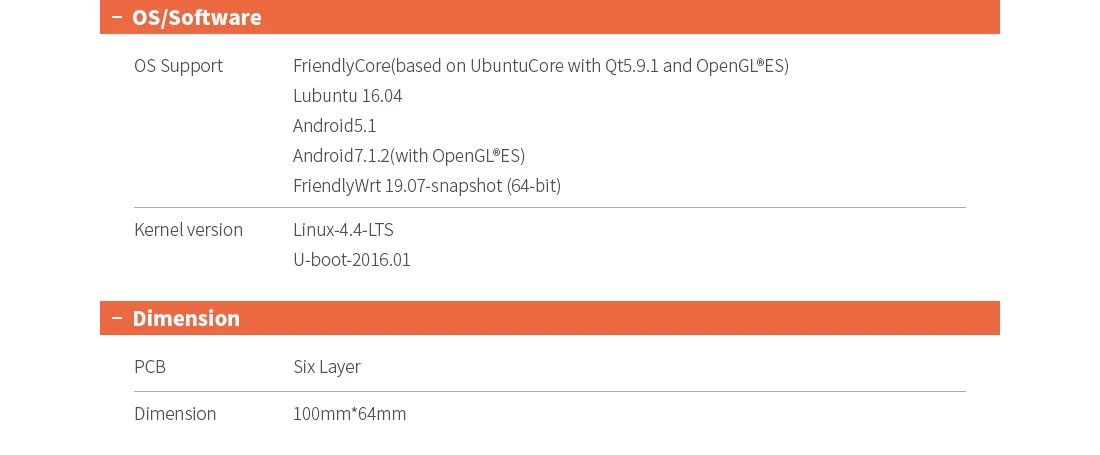Click the Android5.1 entry
Viewport: 1100px width, 455px height.
(334, 126)
